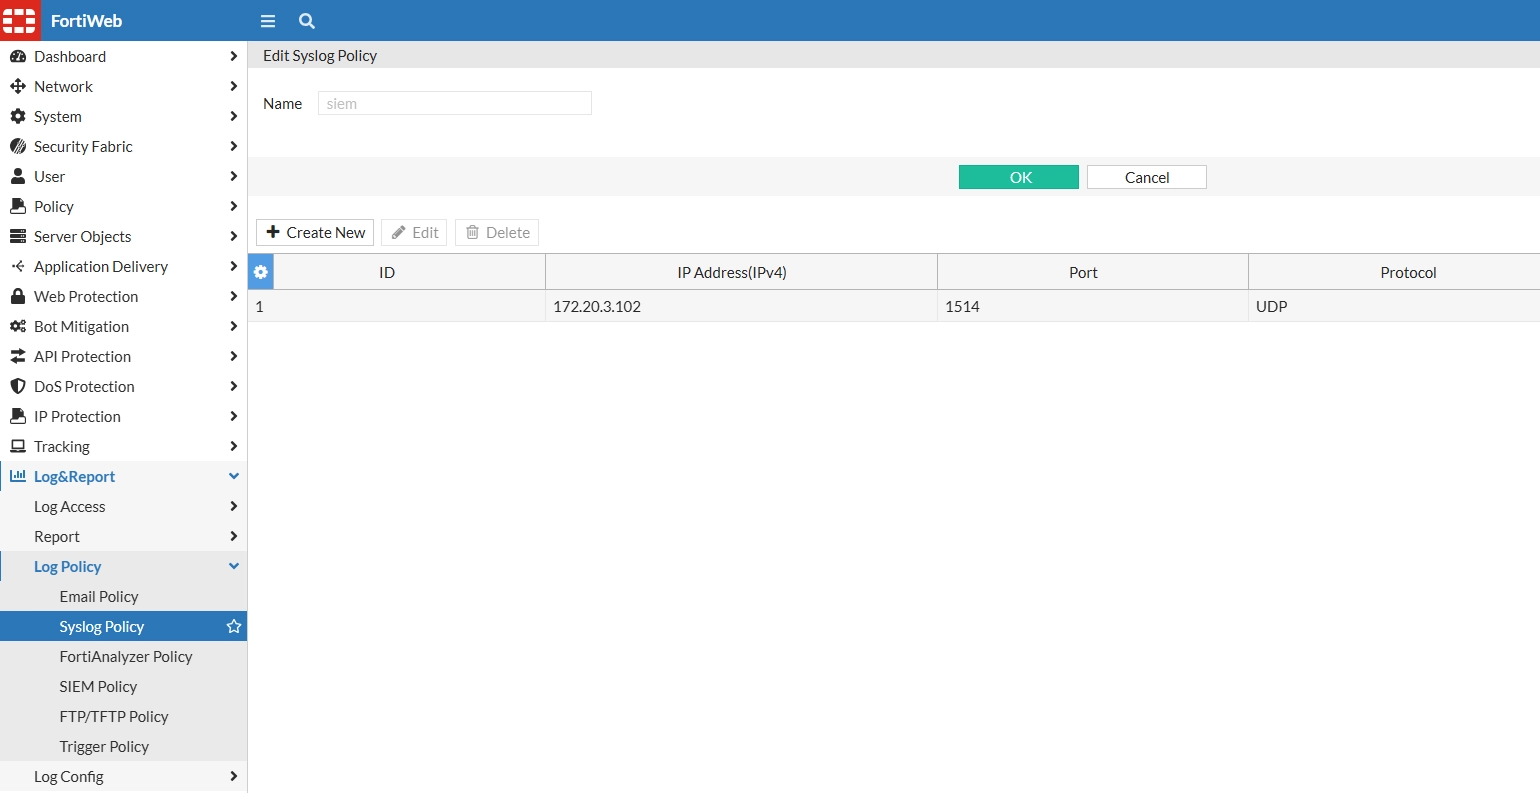Screen dimensions: 1540x793
Task: Click the Bot Mitigation gears icon
Action: tap(18, 327)
